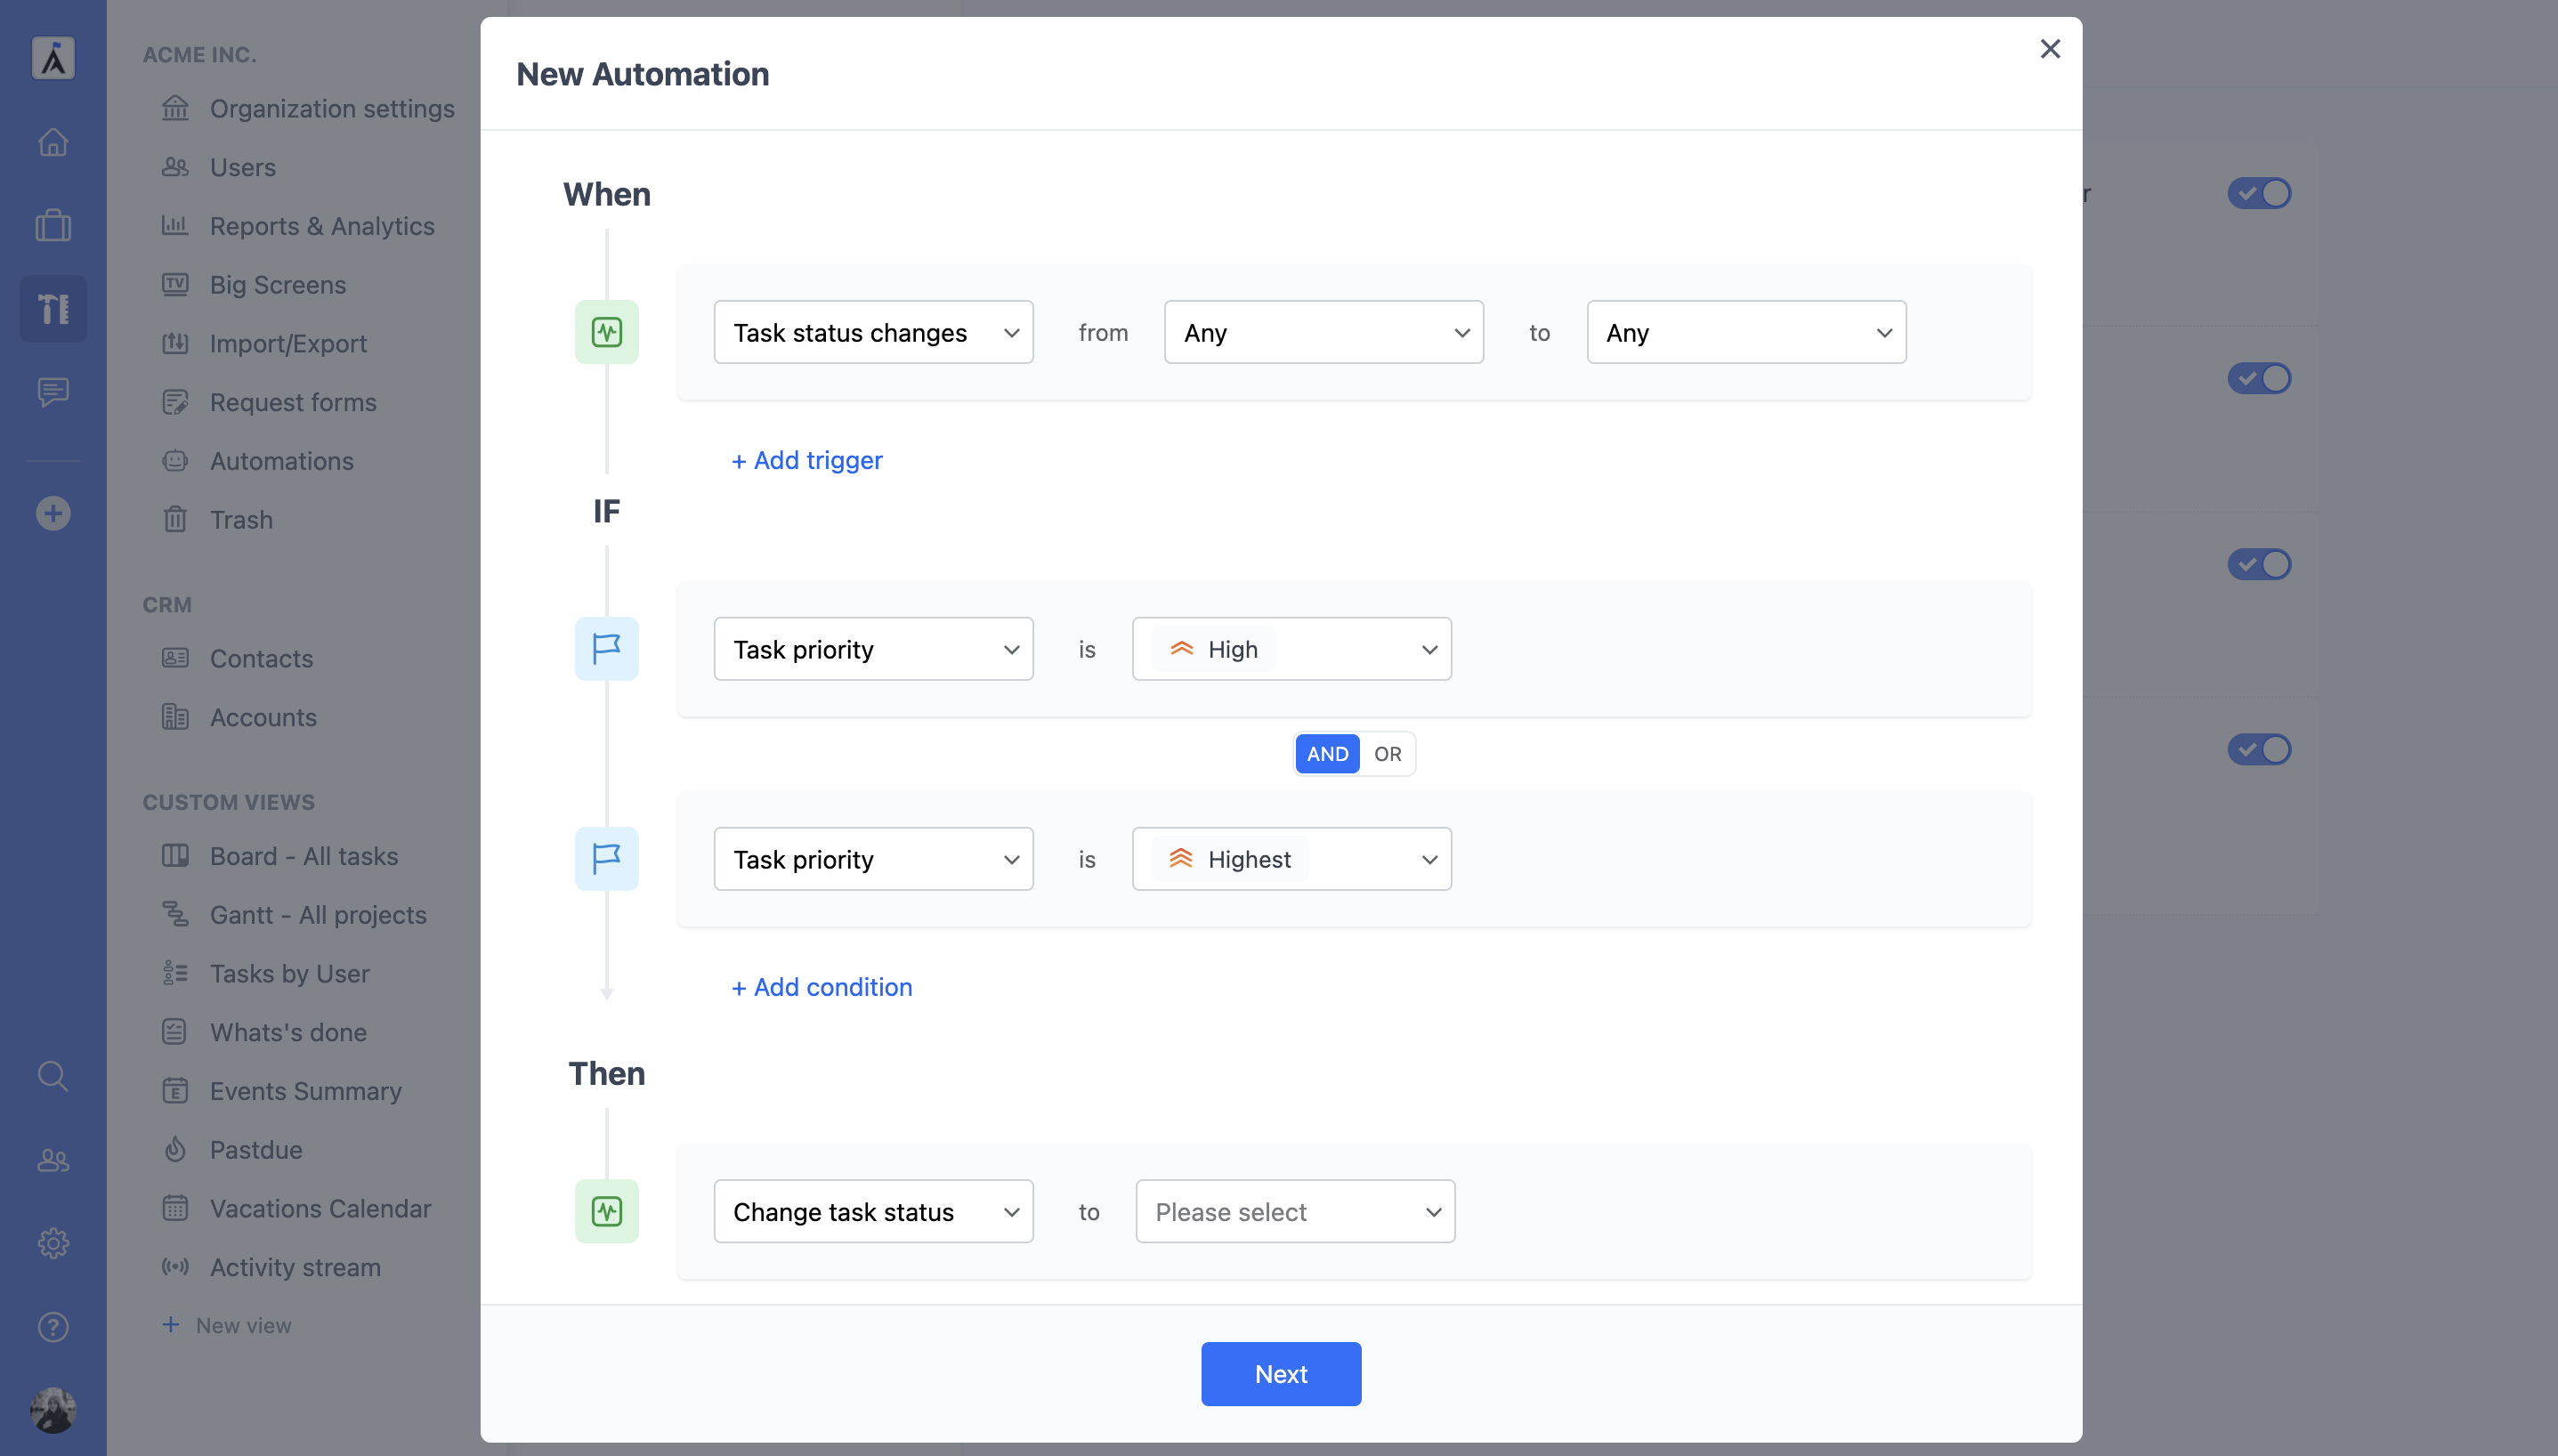The image size is (2558, 1456).
Task: Click the Automations robot icon
Action: pos(175,461)
